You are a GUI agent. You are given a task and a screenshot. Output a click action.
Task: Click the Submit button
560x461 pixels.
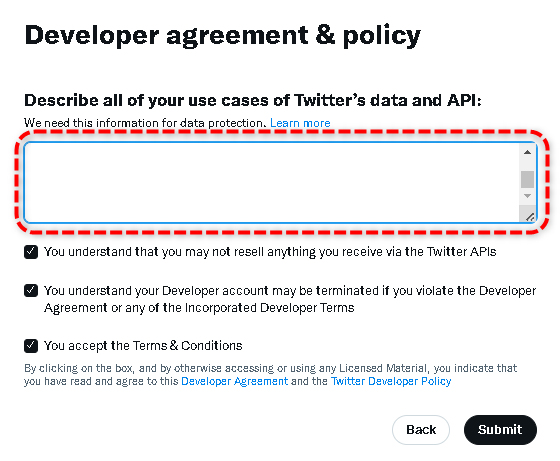tap(500, 430)
